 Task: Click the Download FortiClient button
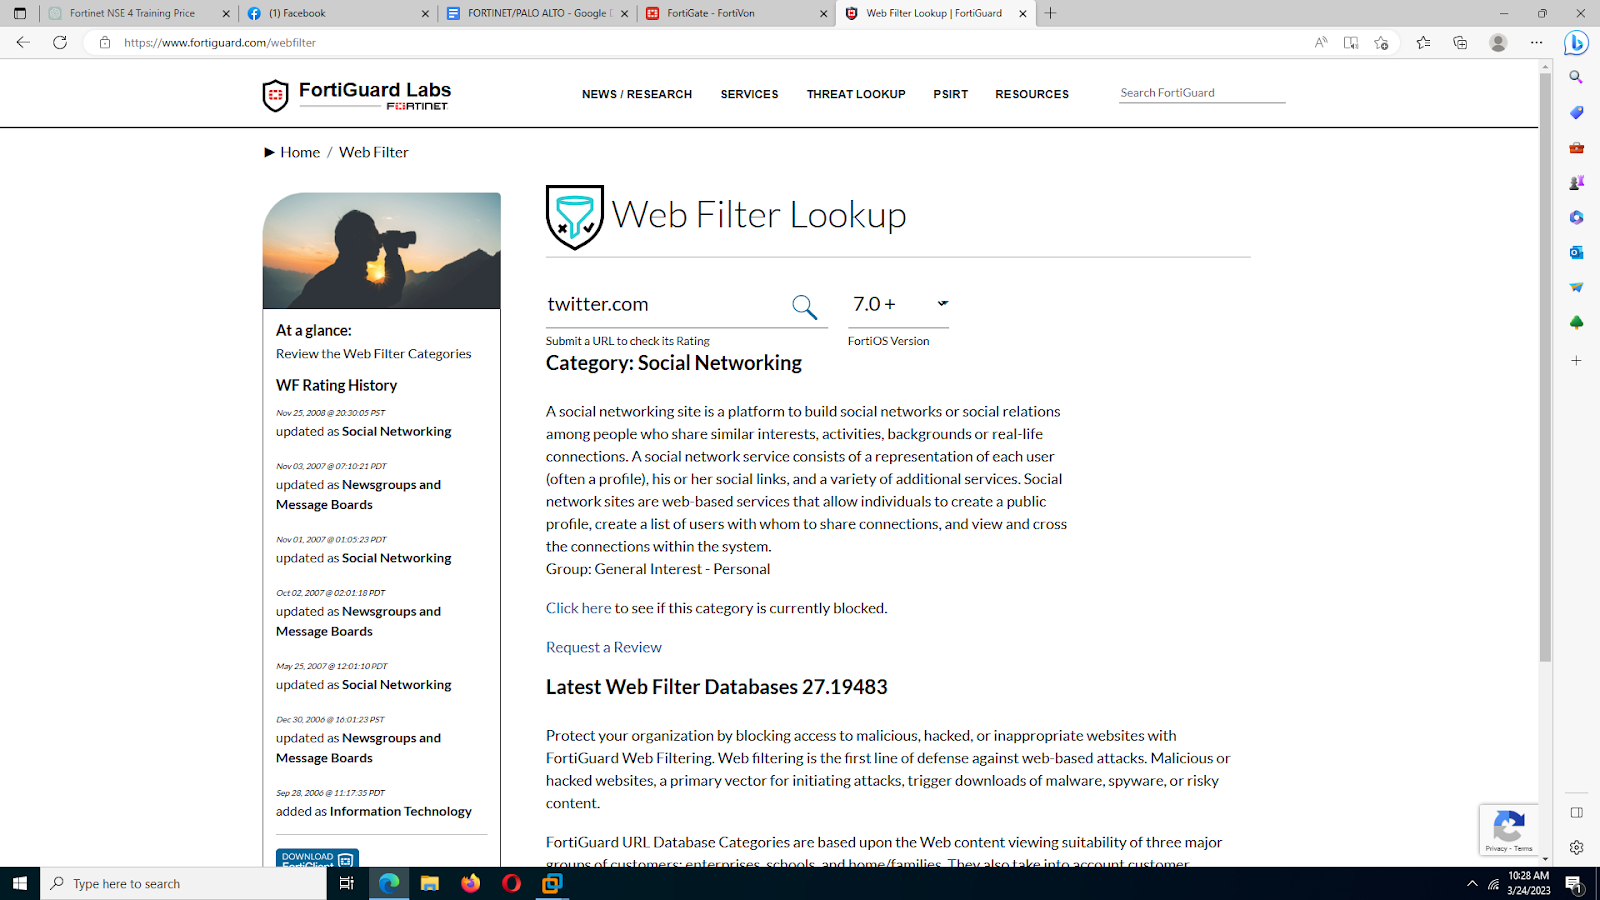[x=317, y=858]
